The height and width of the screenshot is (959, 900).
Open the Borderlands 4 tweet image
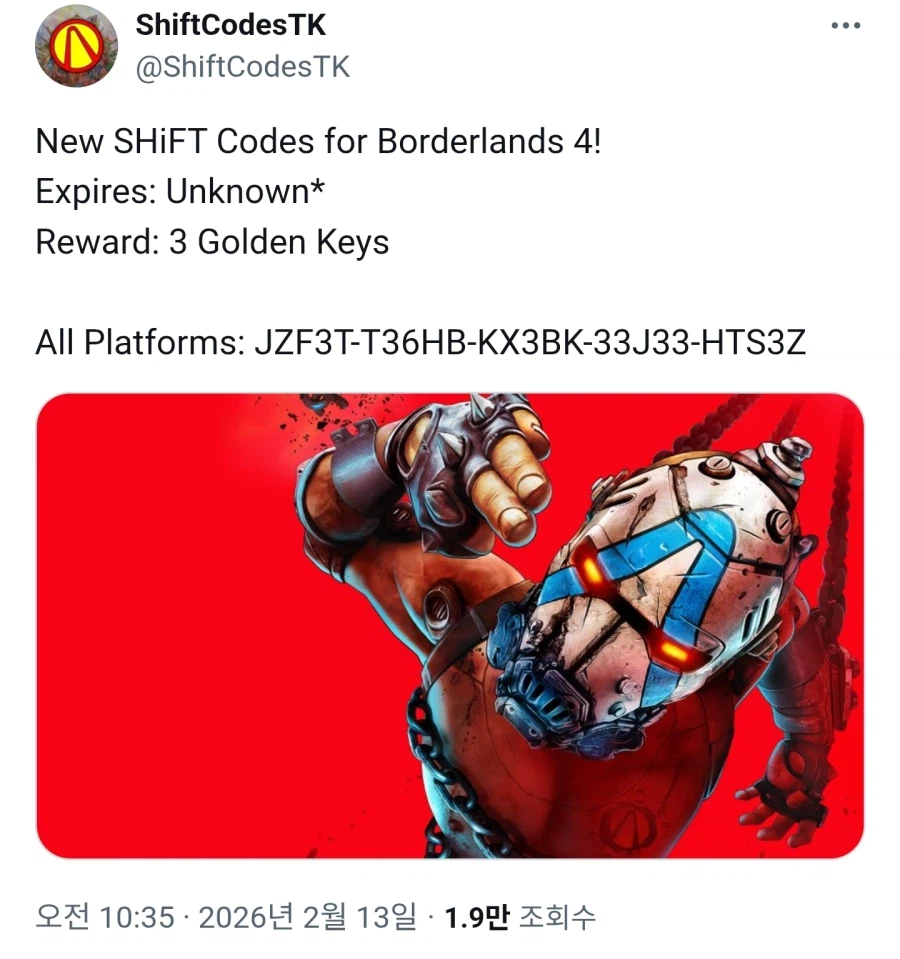450,626
